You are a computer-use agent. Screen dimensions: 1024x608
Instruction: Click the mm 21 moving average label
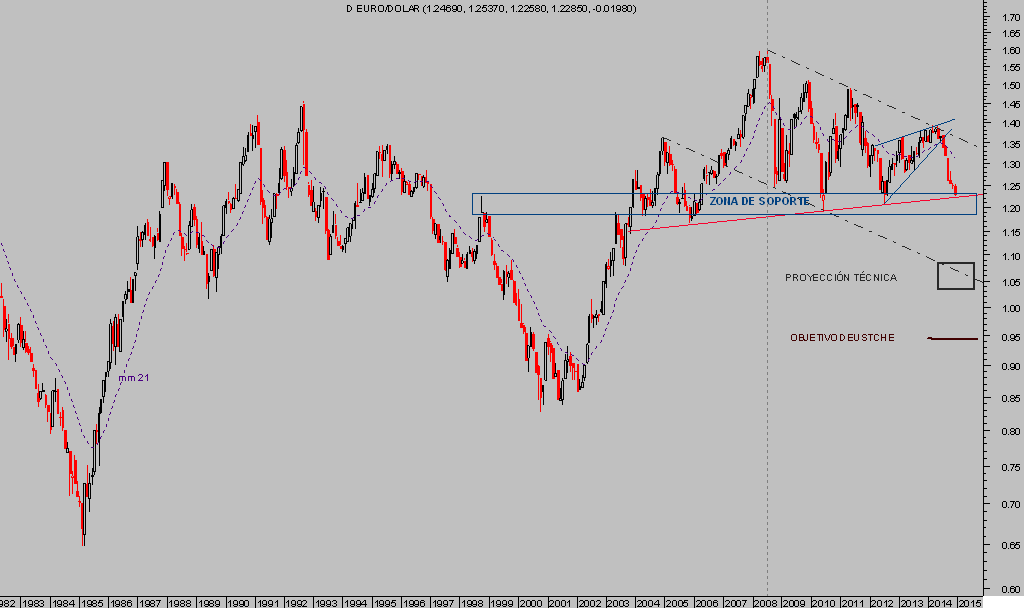[134, 378]
